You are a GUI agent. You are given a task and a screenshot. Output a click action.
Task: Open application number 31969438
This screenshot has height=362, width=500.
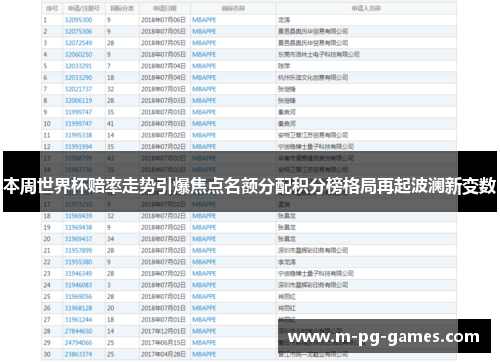coord(78,227)
